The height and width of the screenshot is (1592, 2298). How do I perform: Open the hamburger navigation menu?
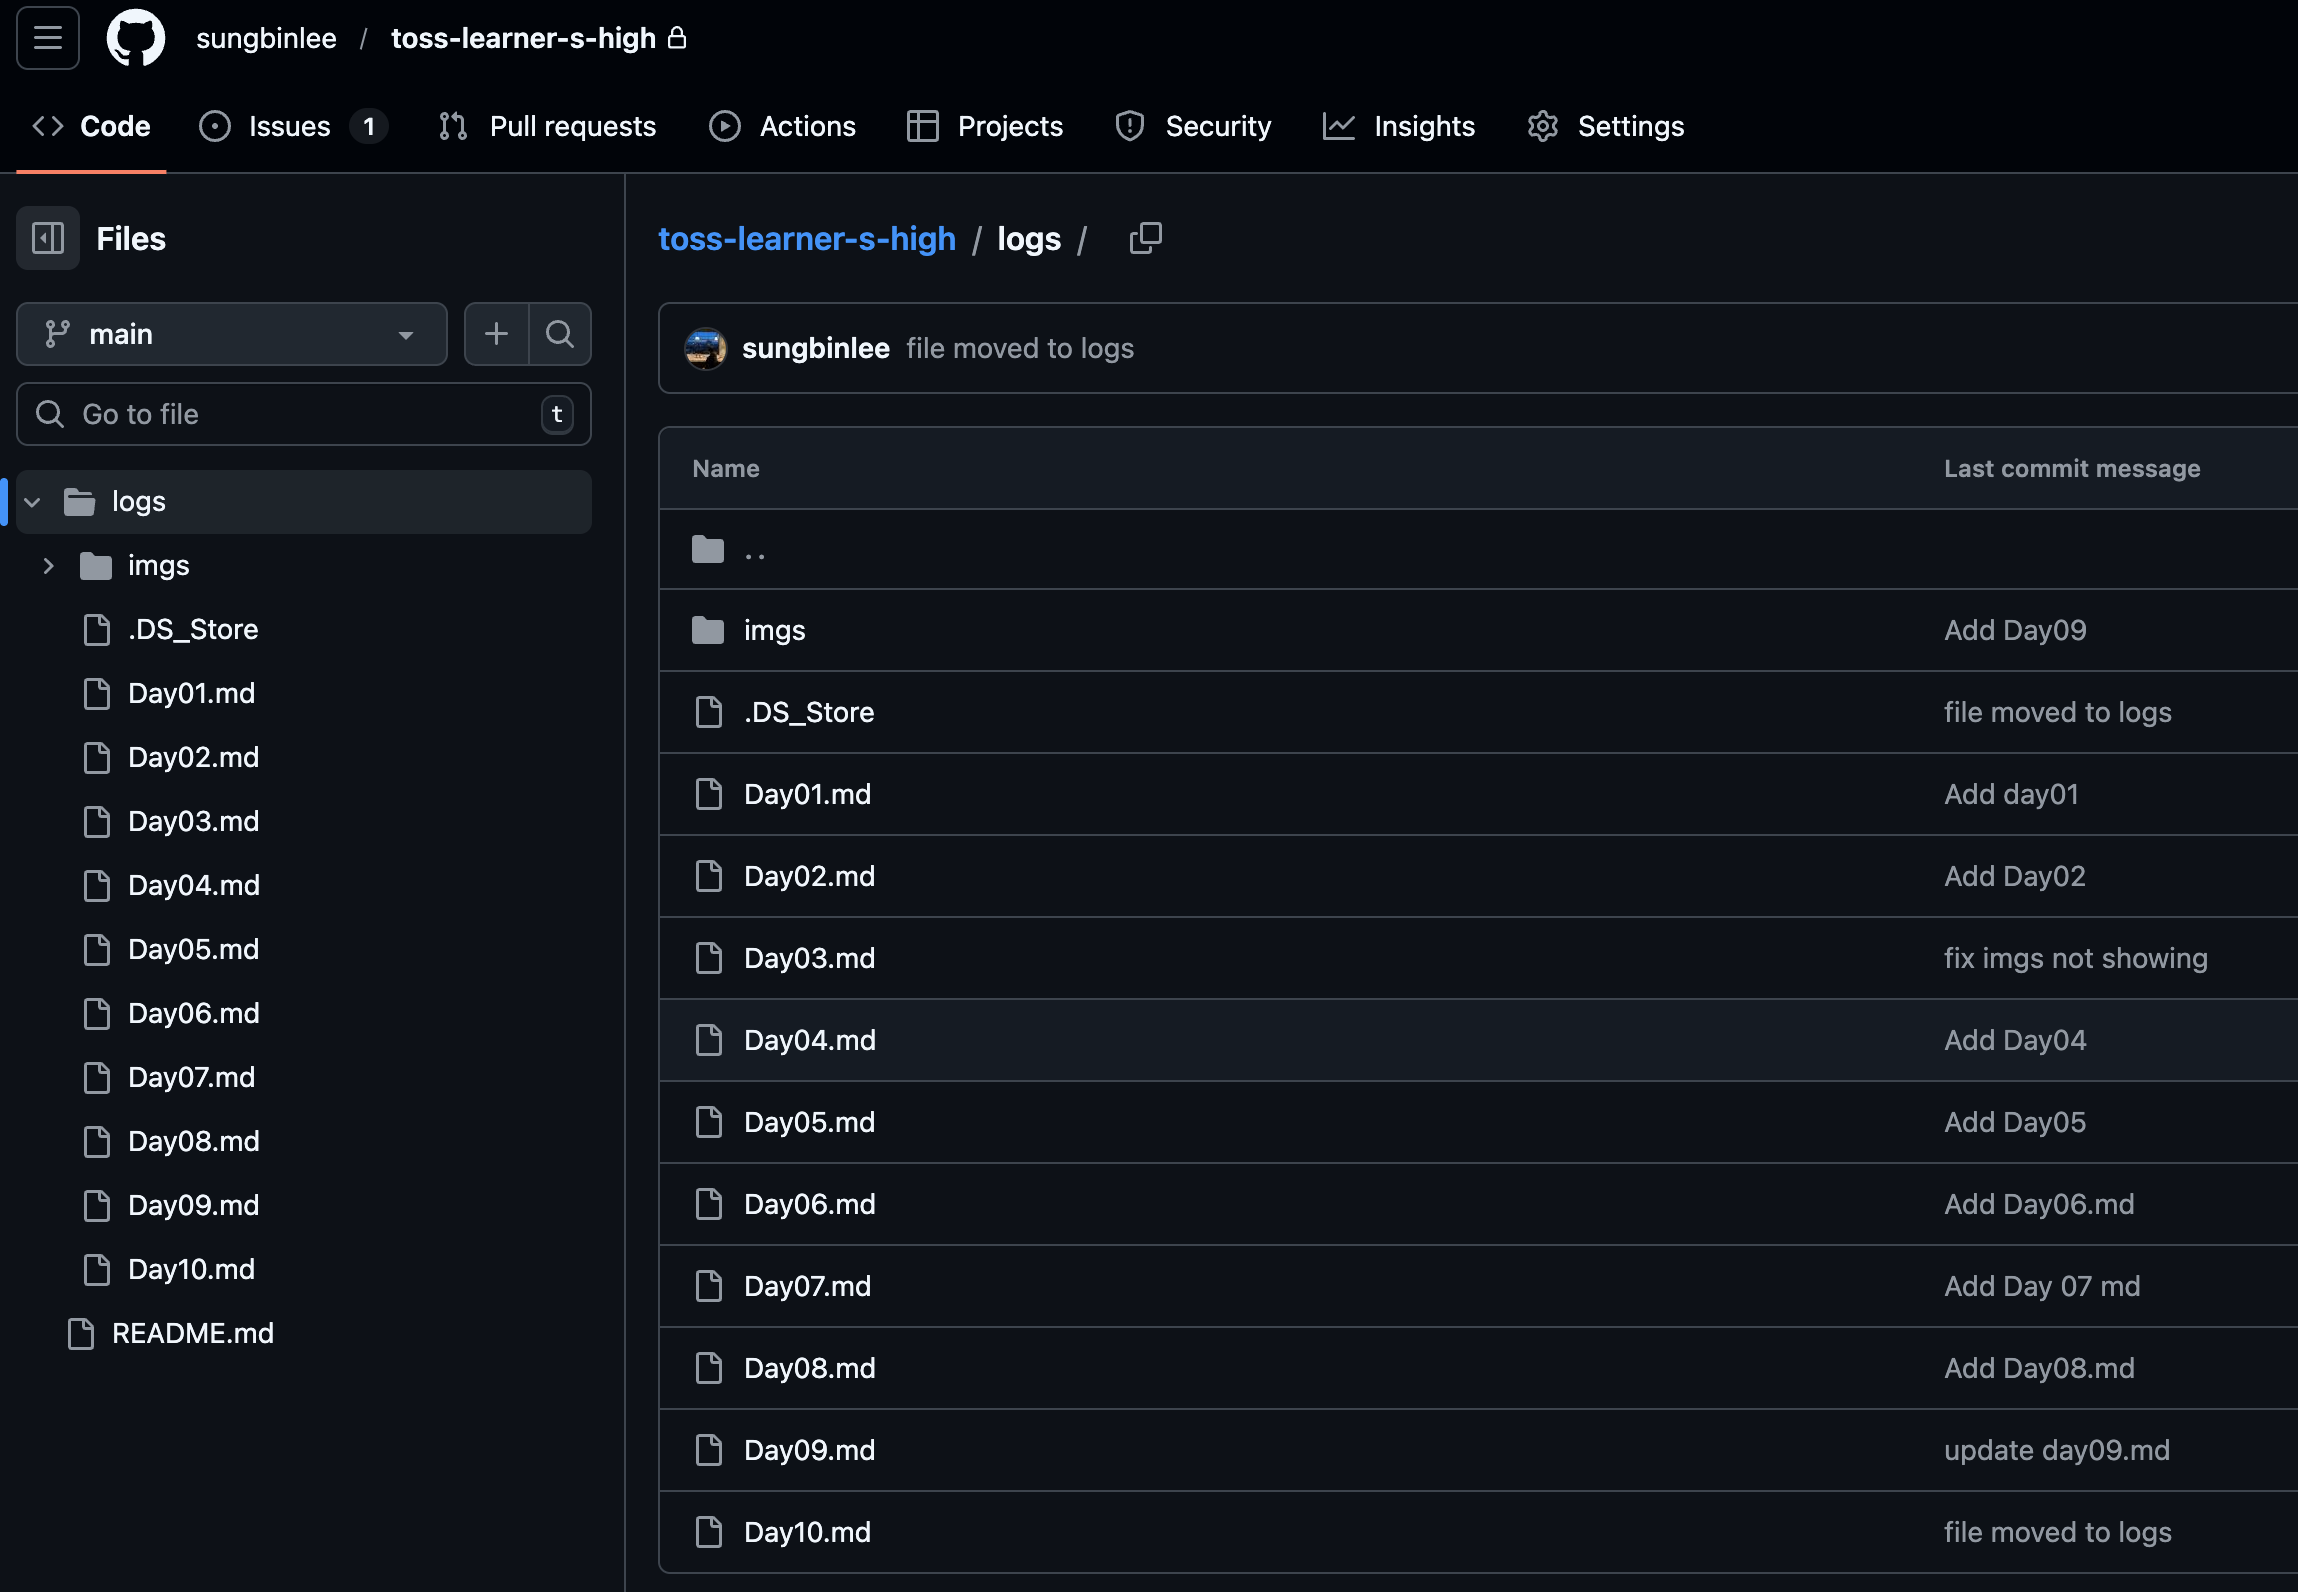[47, 38]
